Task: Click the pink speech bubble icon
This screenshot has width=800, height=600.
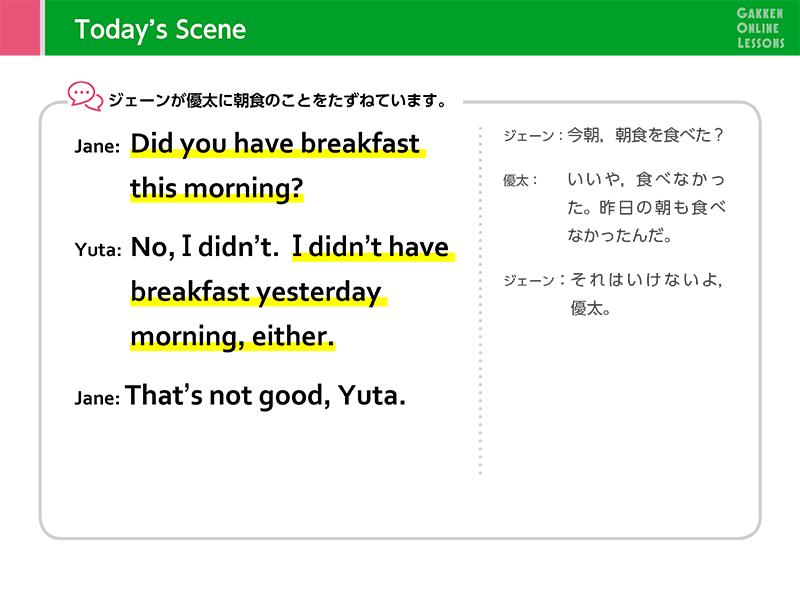Action: [x=85, y=96]
